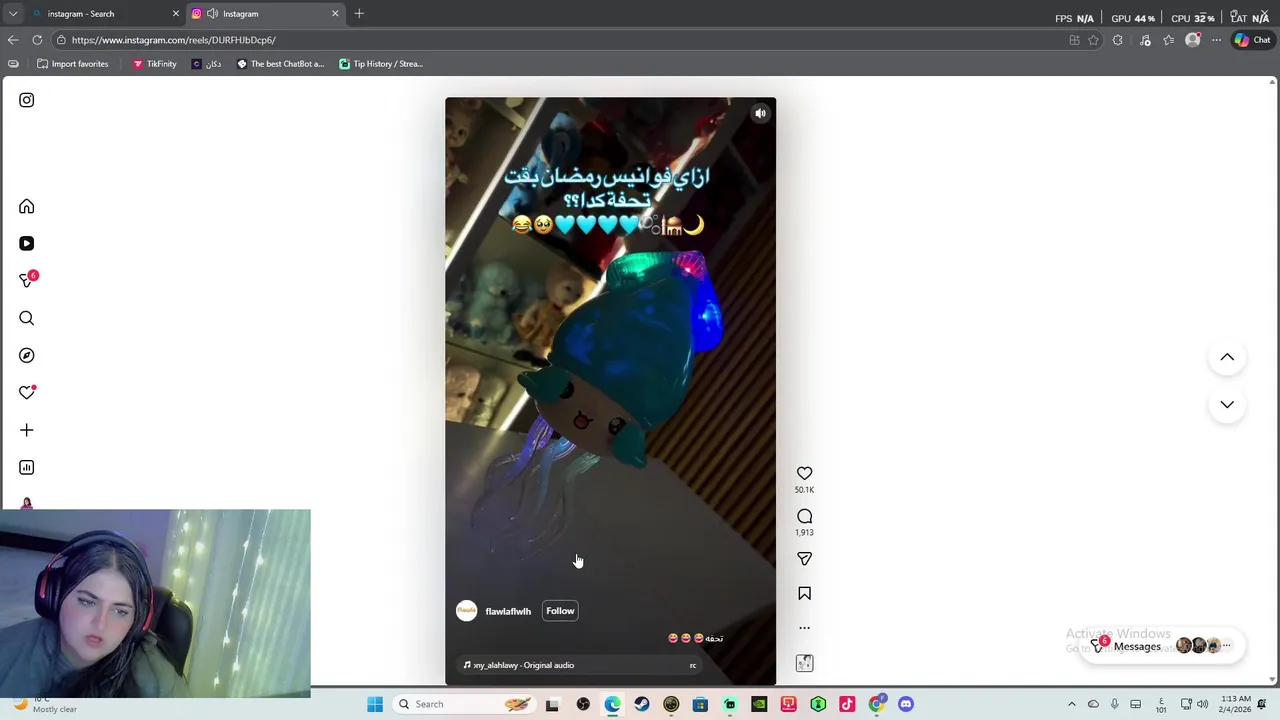Open the دكان bookmark
The width and height of the screenshot is (1280, 720).
(x=206, y=64)
